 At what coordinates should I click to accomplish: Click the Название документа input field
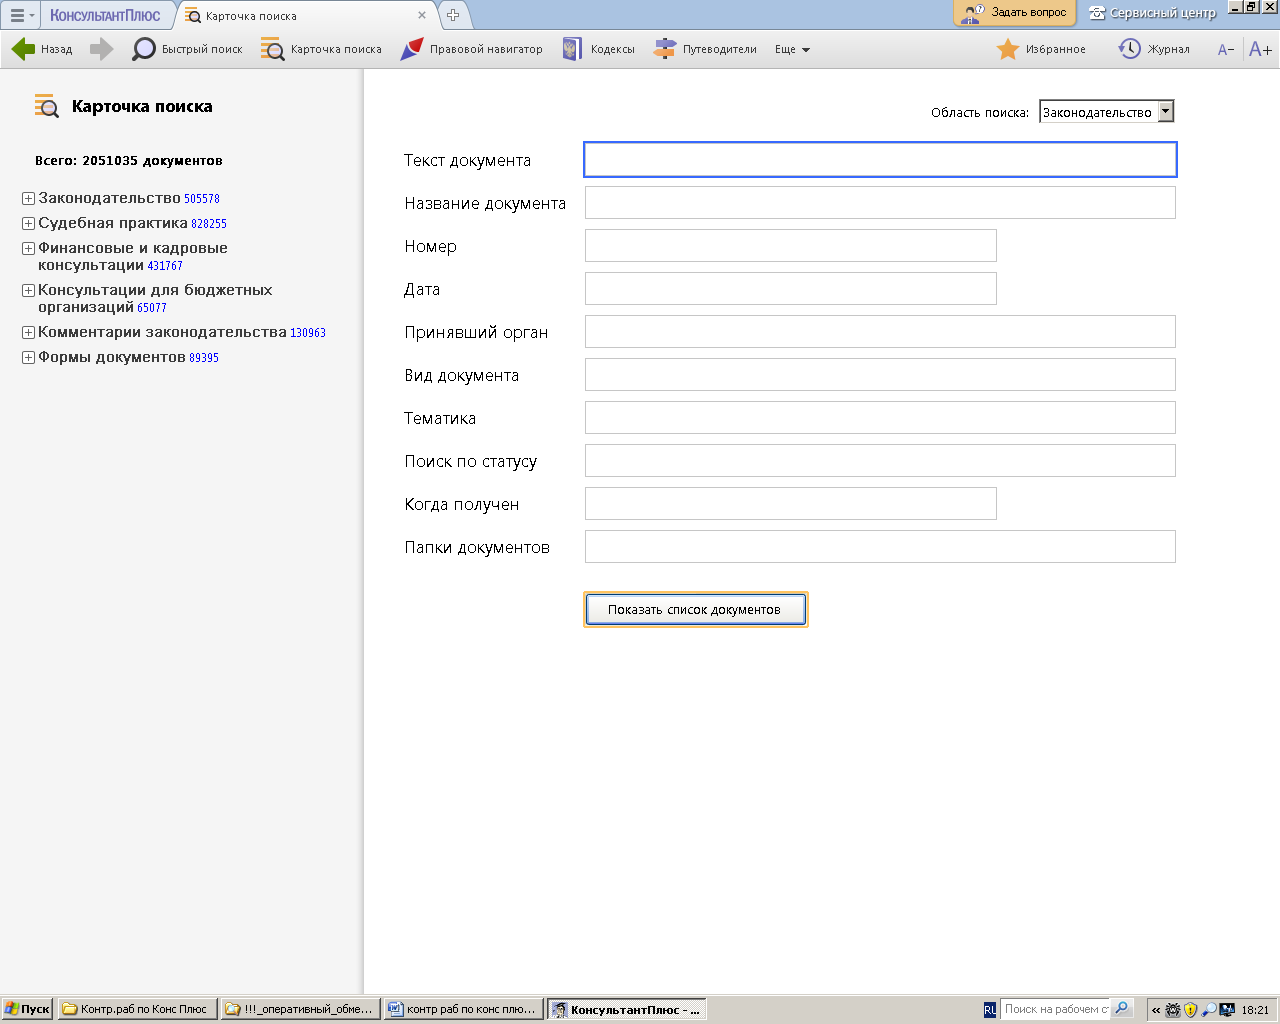point(880,203)
